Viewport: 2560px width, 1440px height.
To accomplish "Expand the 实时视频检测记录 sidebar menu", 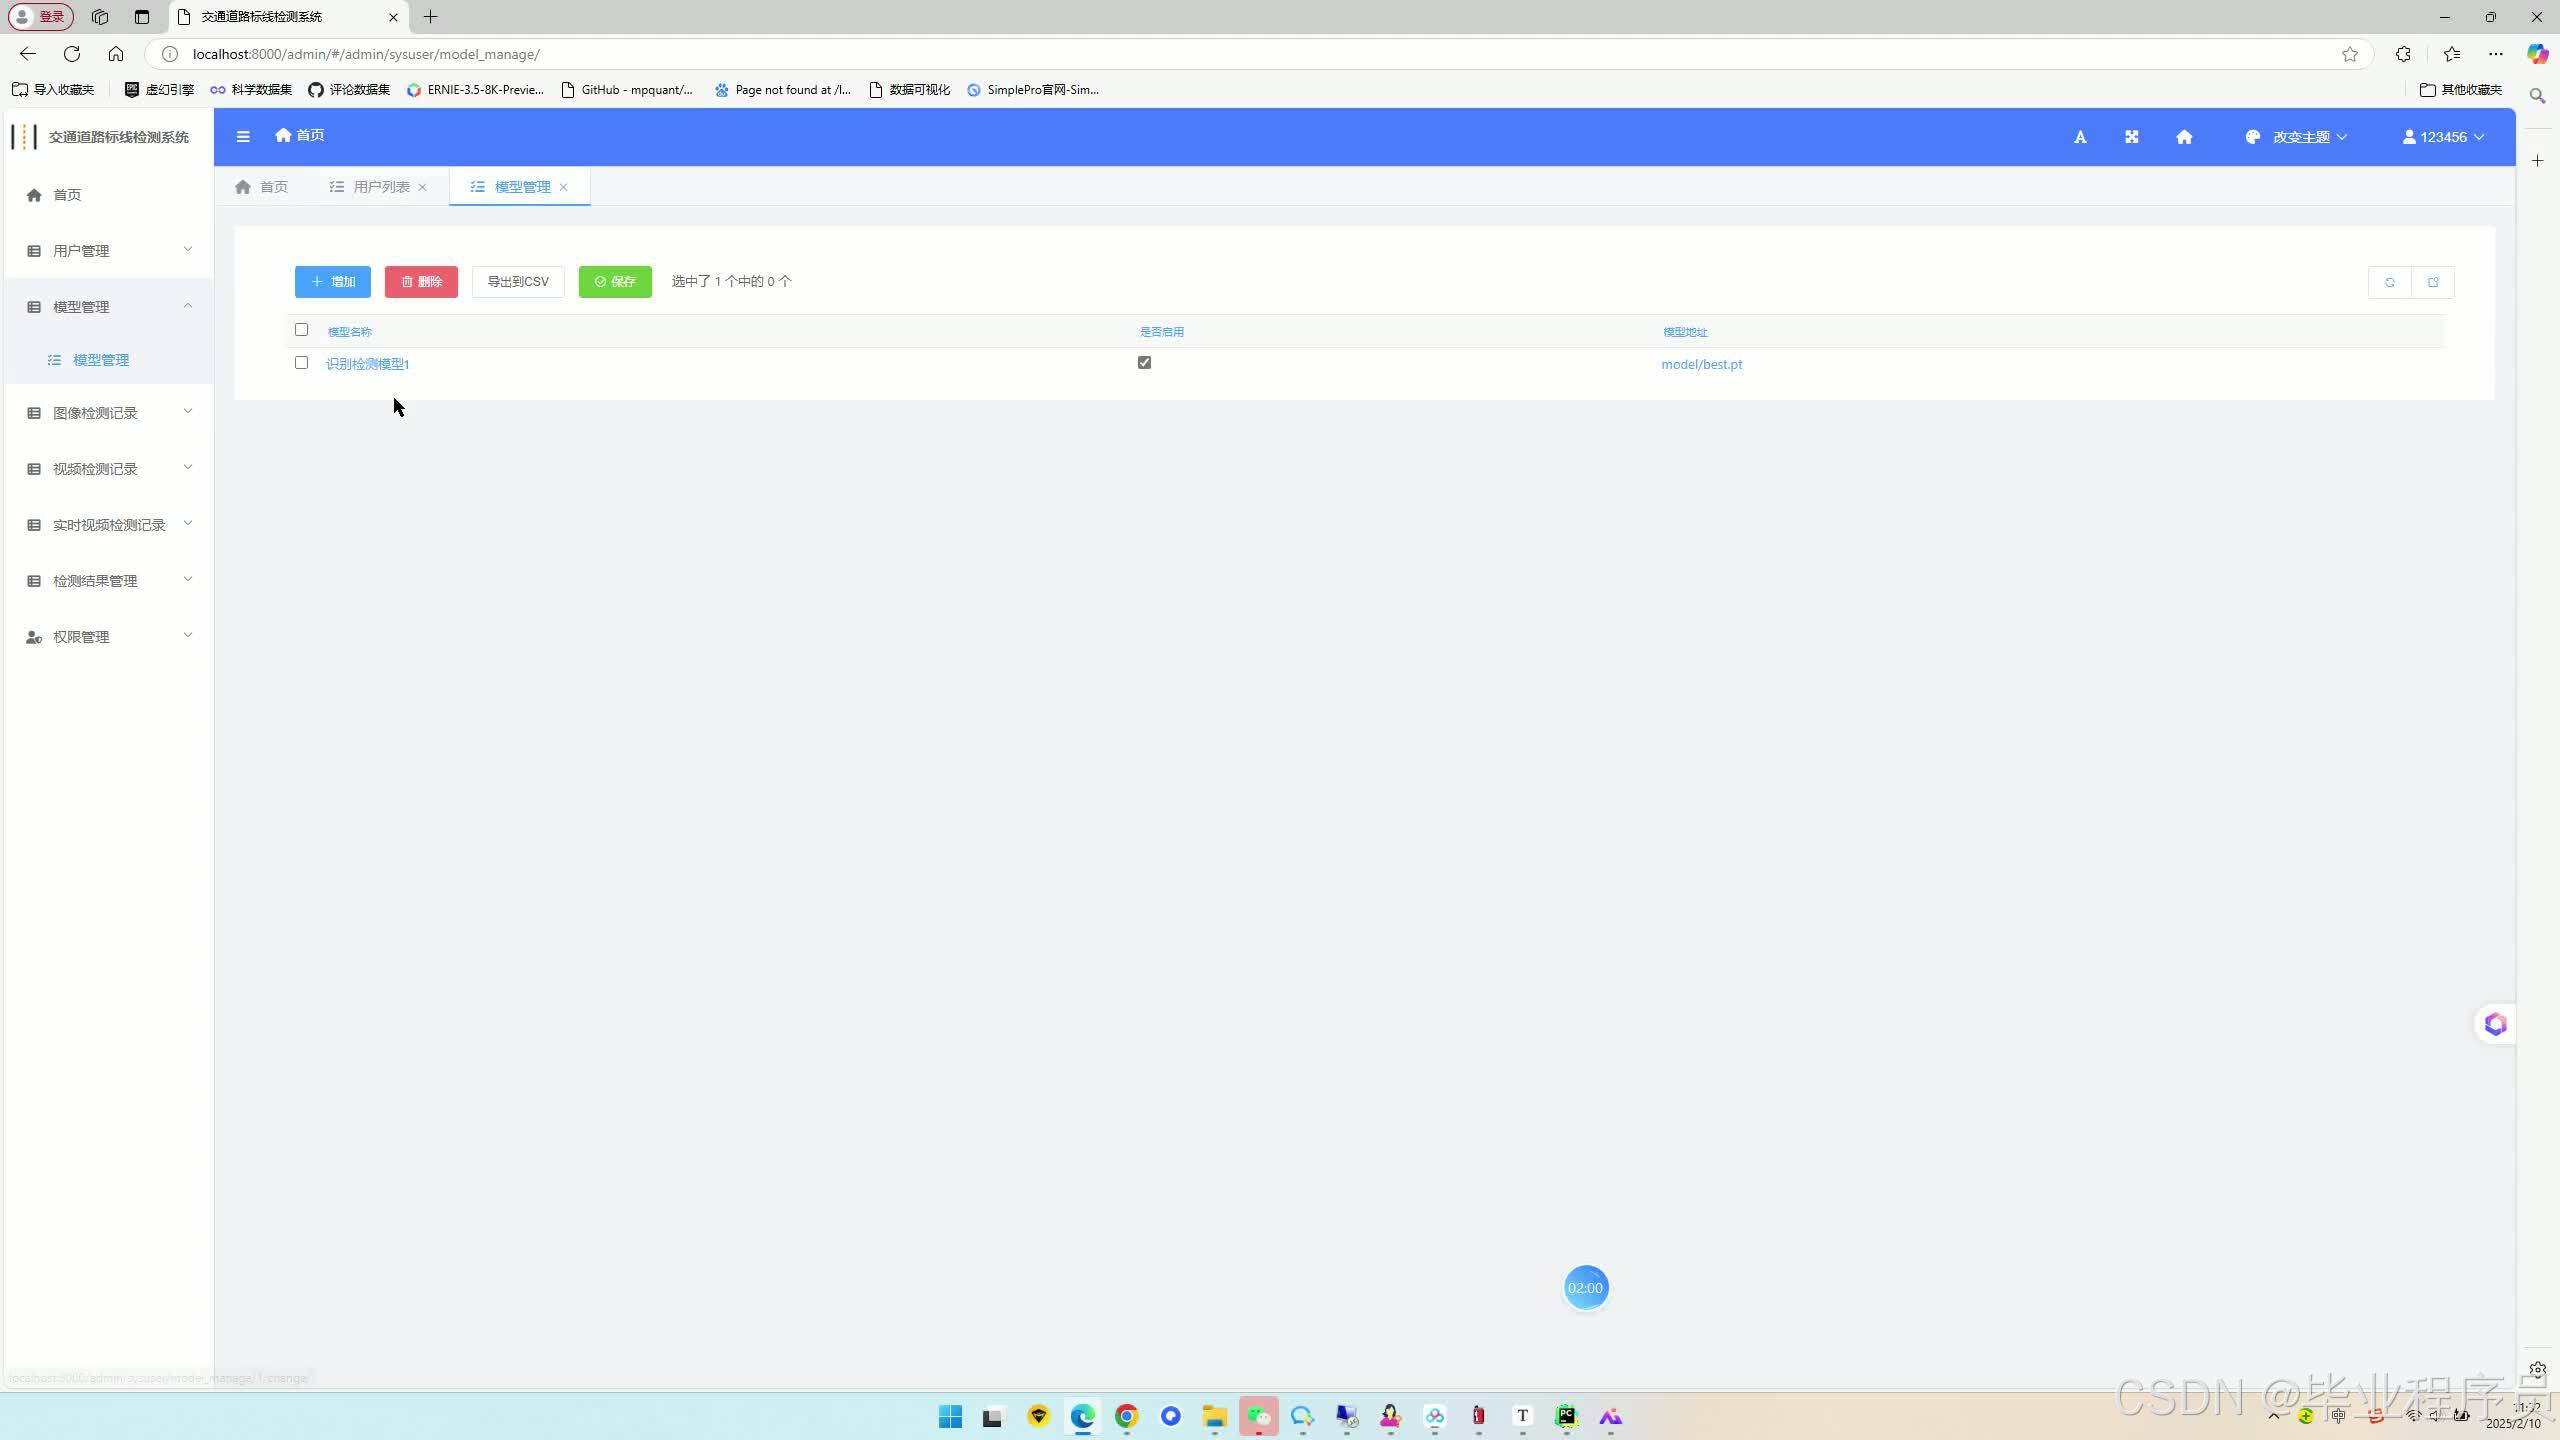I will [108, 525].
